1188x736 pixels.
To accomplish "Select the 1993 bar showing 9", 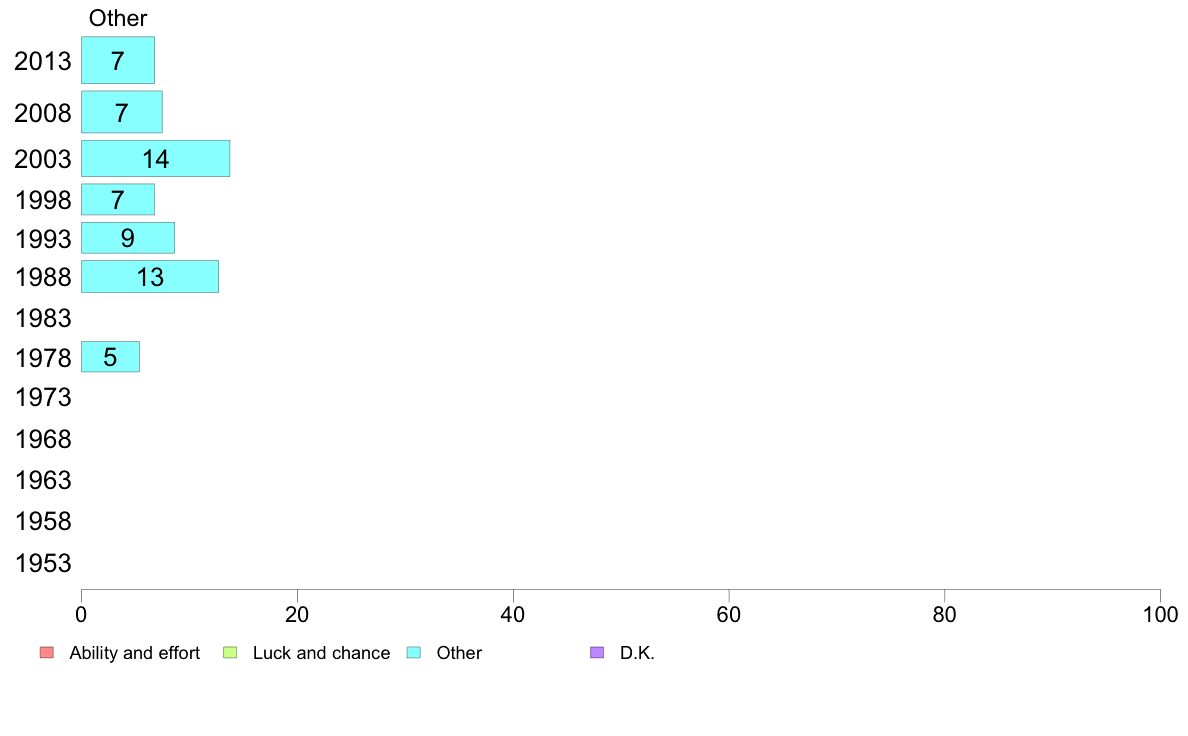I will click(x=128, y=238).
